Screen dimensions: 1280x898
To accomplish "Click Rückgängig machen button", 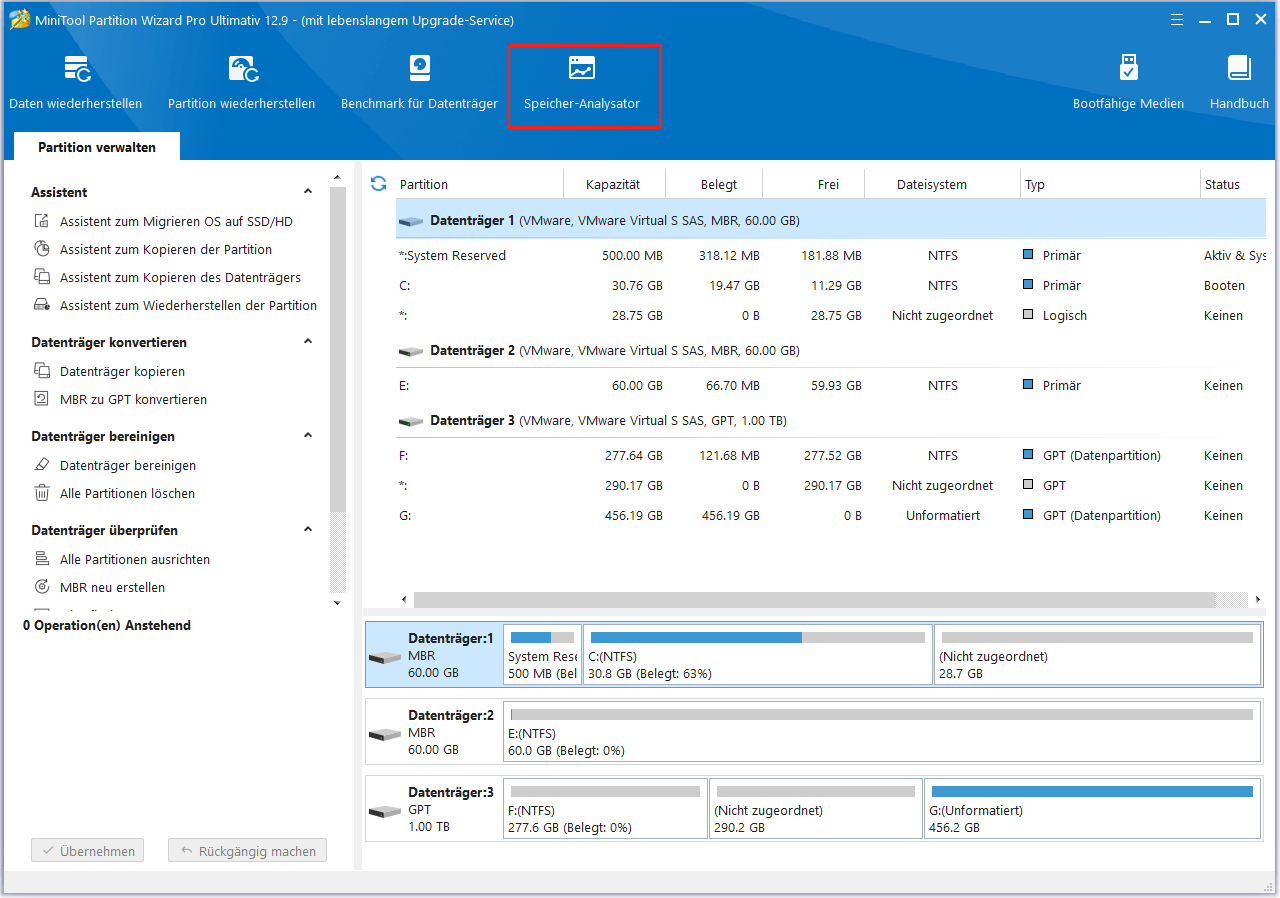I will point(247,851).
